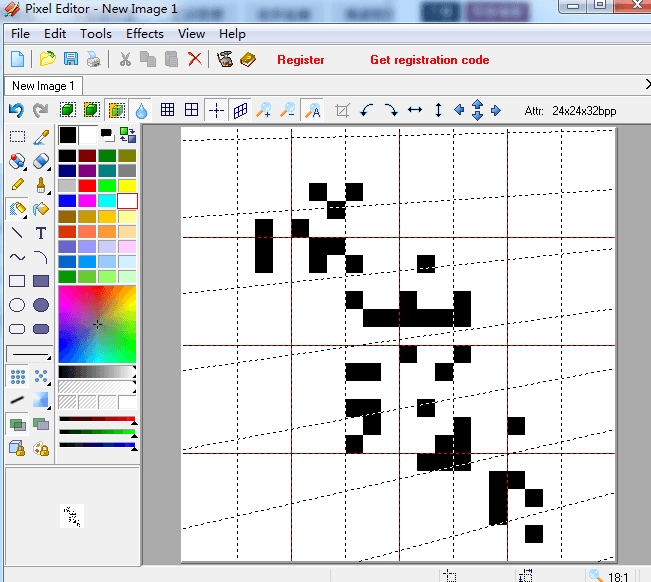
Task: Pick the yellow swatch in the palette
Action: pyautogui.click(x=127, y=186)
